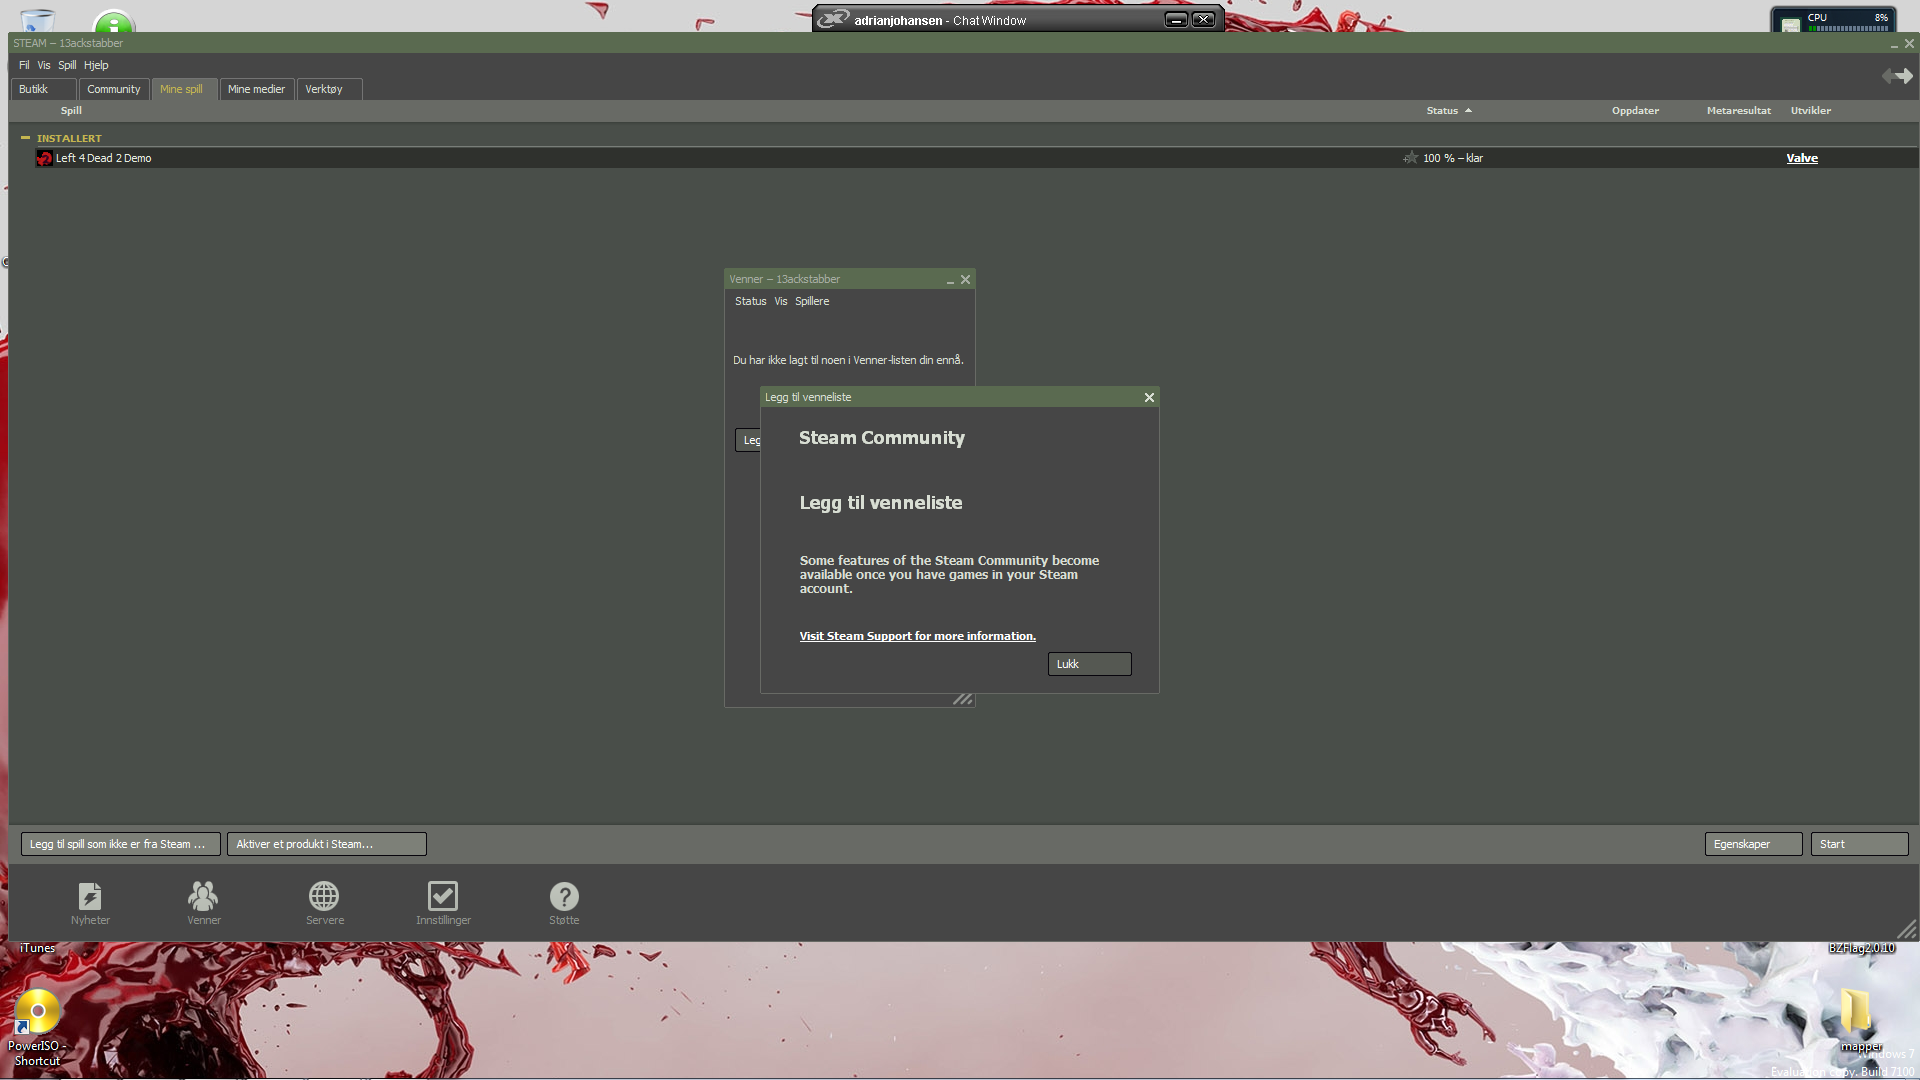
Task: Click the Xfire logo in the chat window title
Action: [832, 19]
